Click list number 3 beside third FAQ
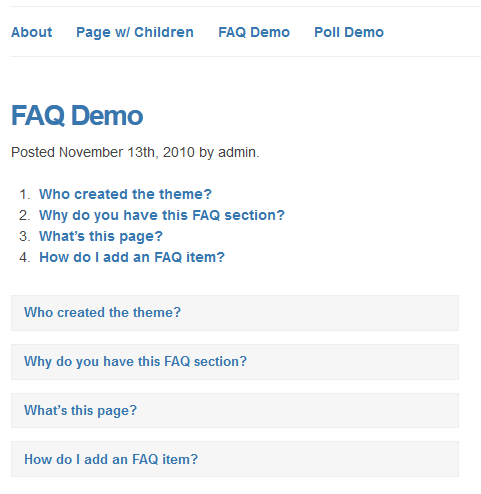The width and height of the screenshot is (481, 494). click(25, 236)
